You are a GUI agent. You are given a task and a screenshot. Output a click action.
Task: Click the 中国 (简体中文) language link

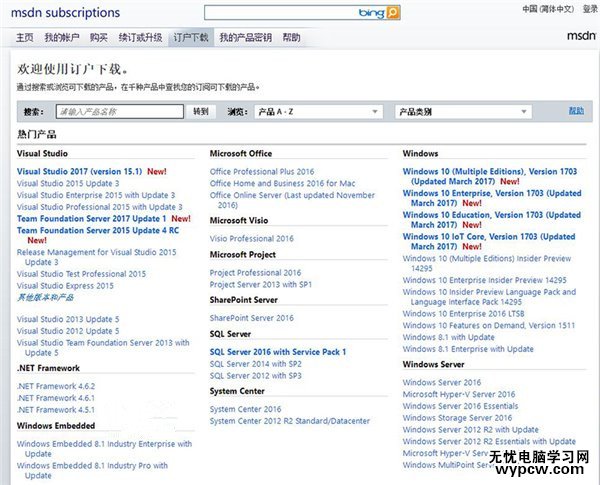[x=548, y=9]
